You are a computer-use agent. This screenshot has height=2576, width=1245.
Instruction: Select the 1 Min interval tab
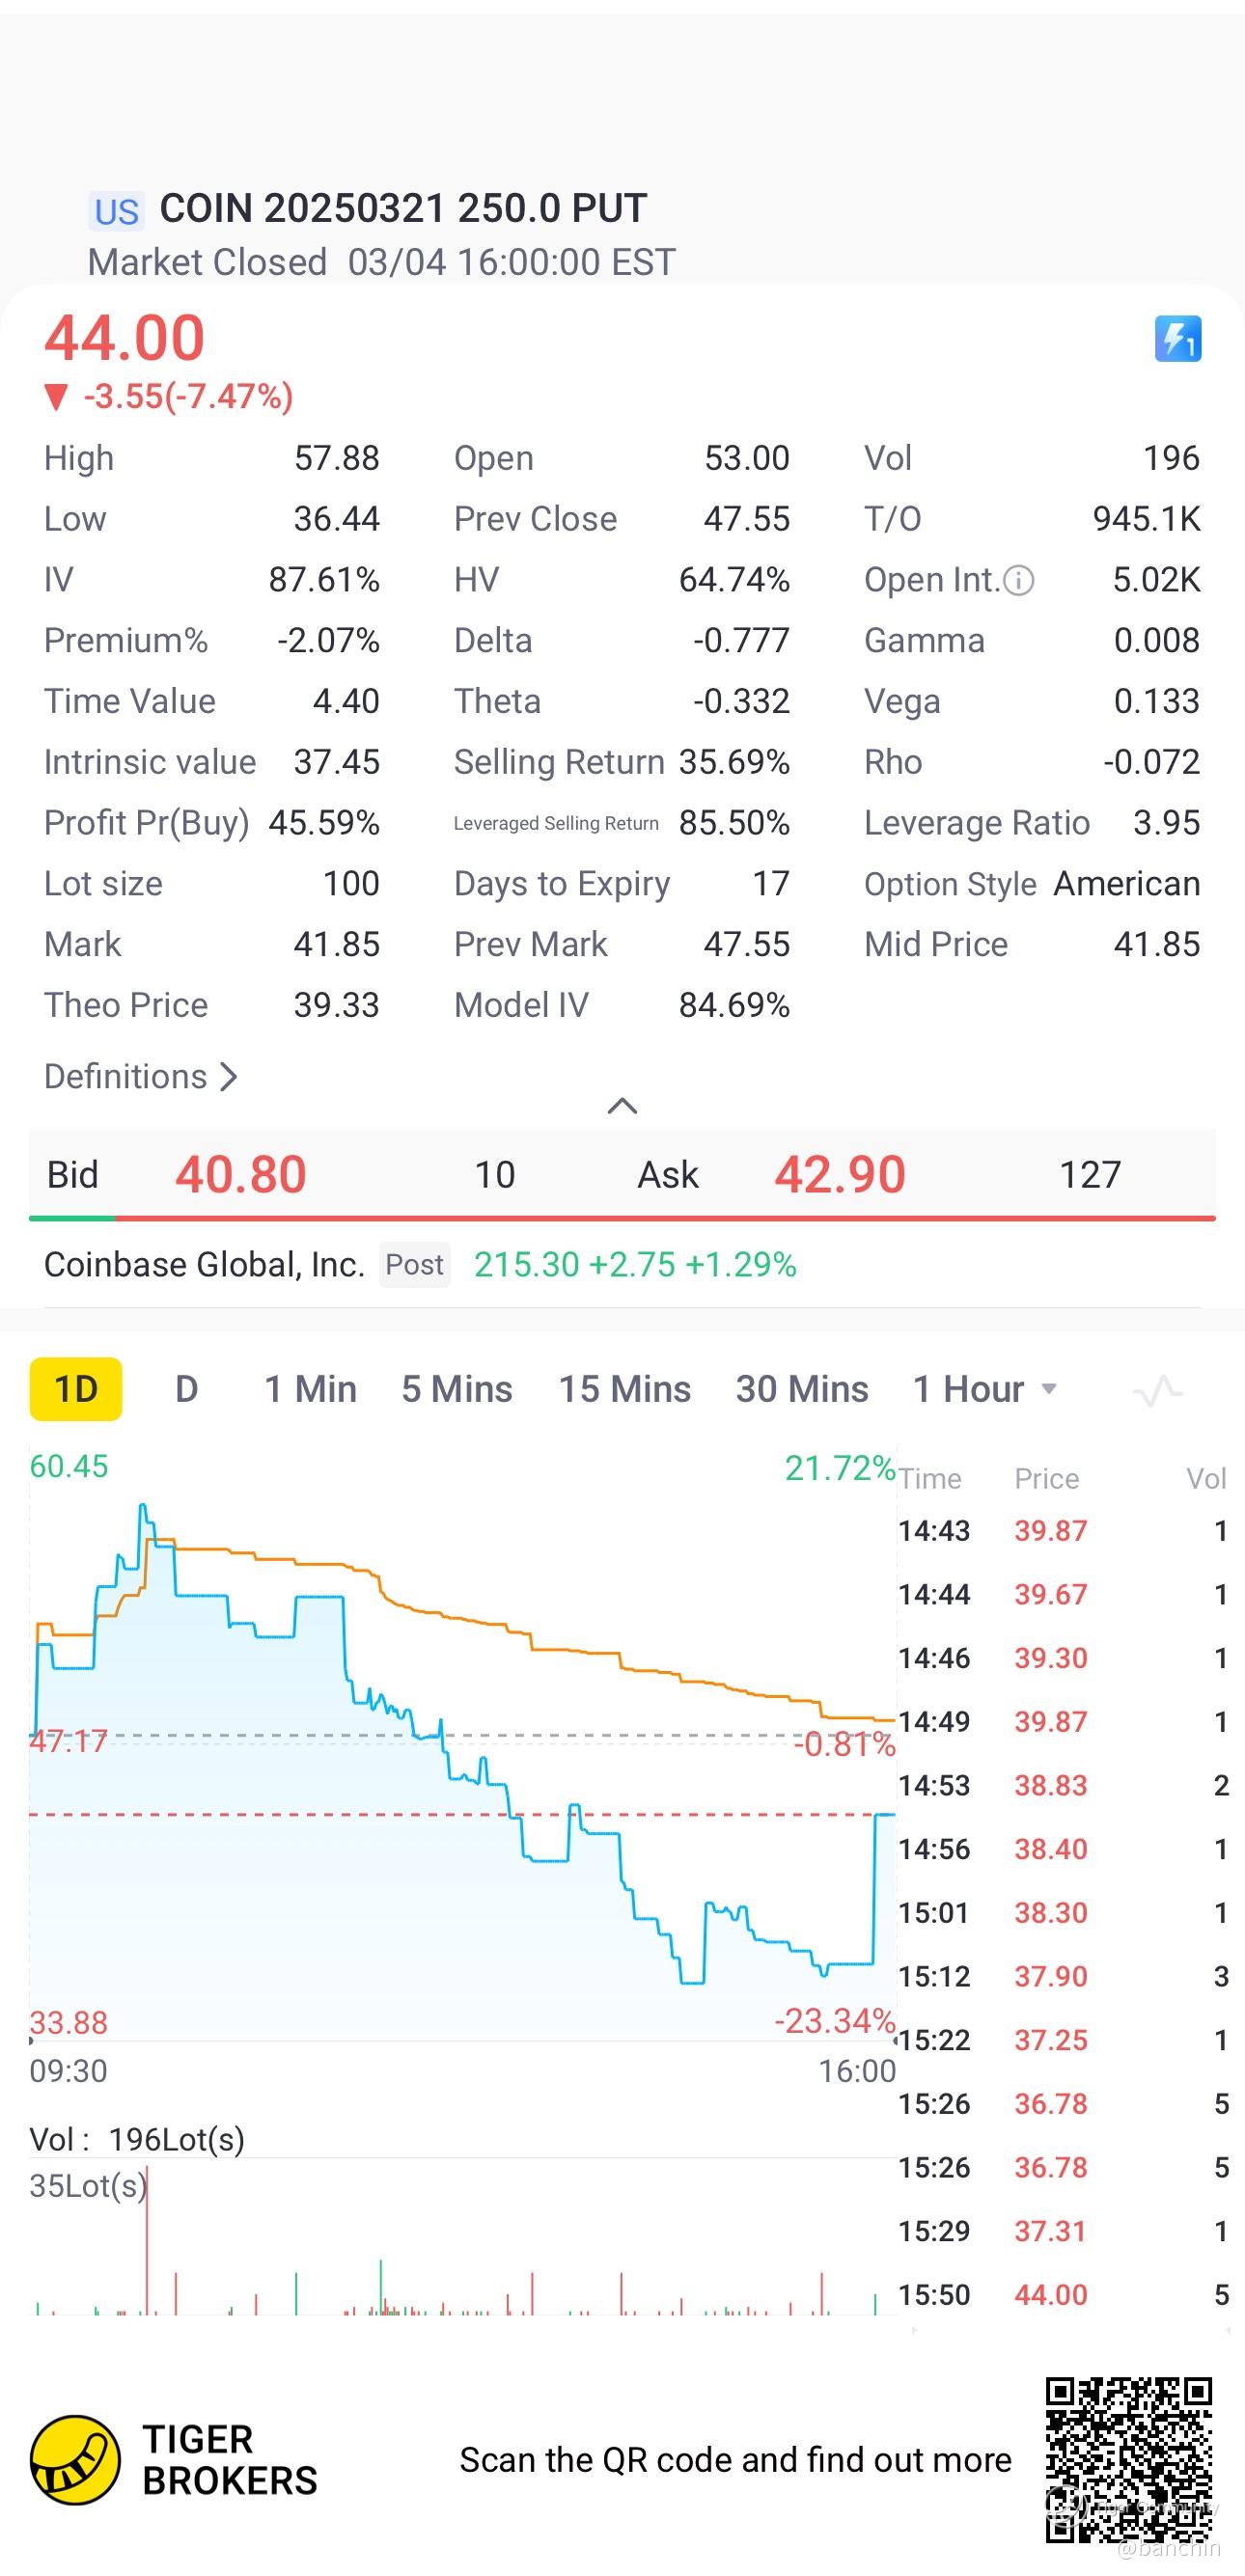tap(310, 1389)
